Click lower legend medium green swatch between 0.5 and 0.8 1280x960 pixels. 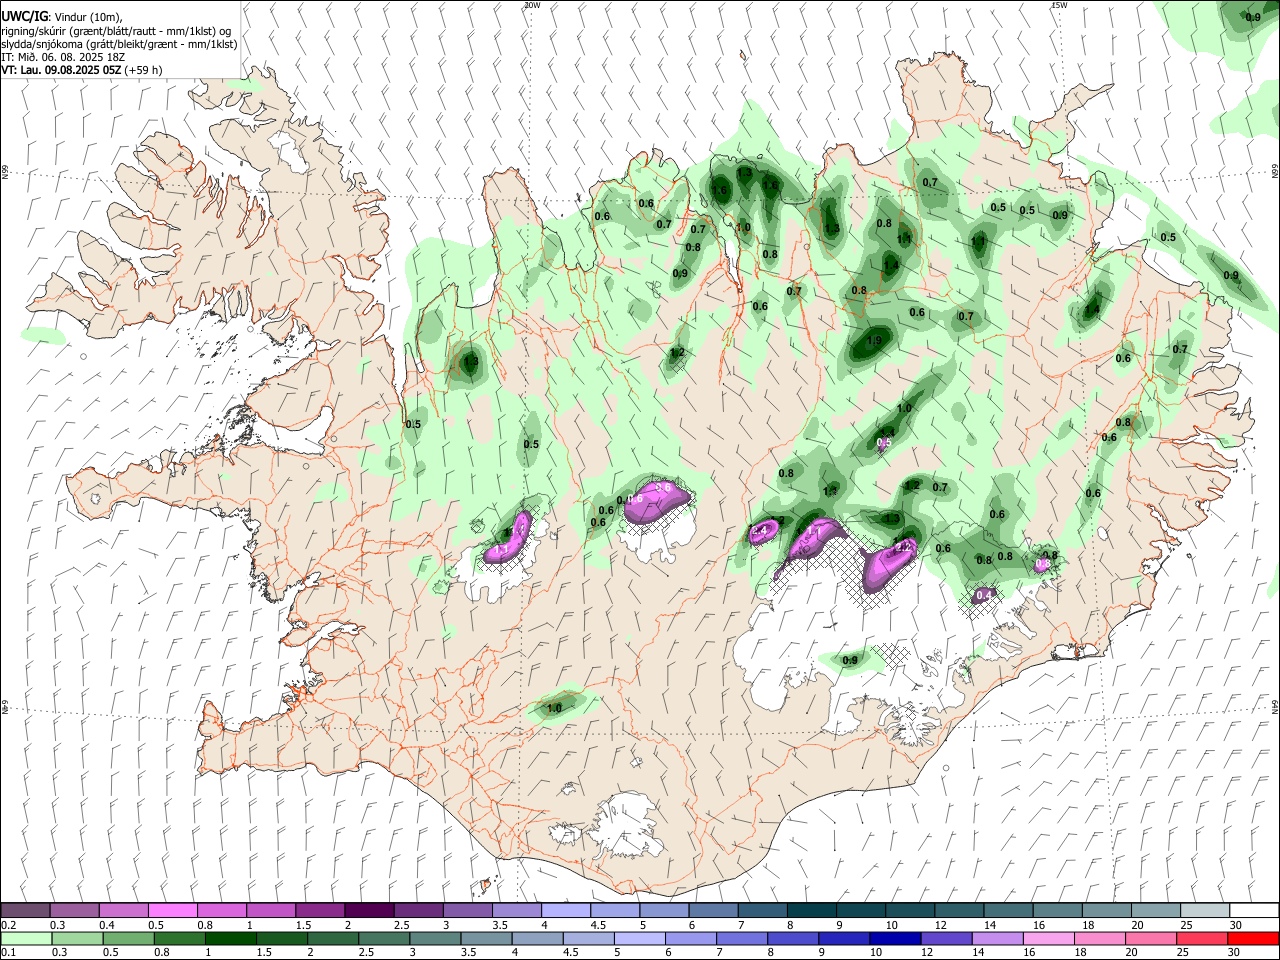click(x=128, y=938)
